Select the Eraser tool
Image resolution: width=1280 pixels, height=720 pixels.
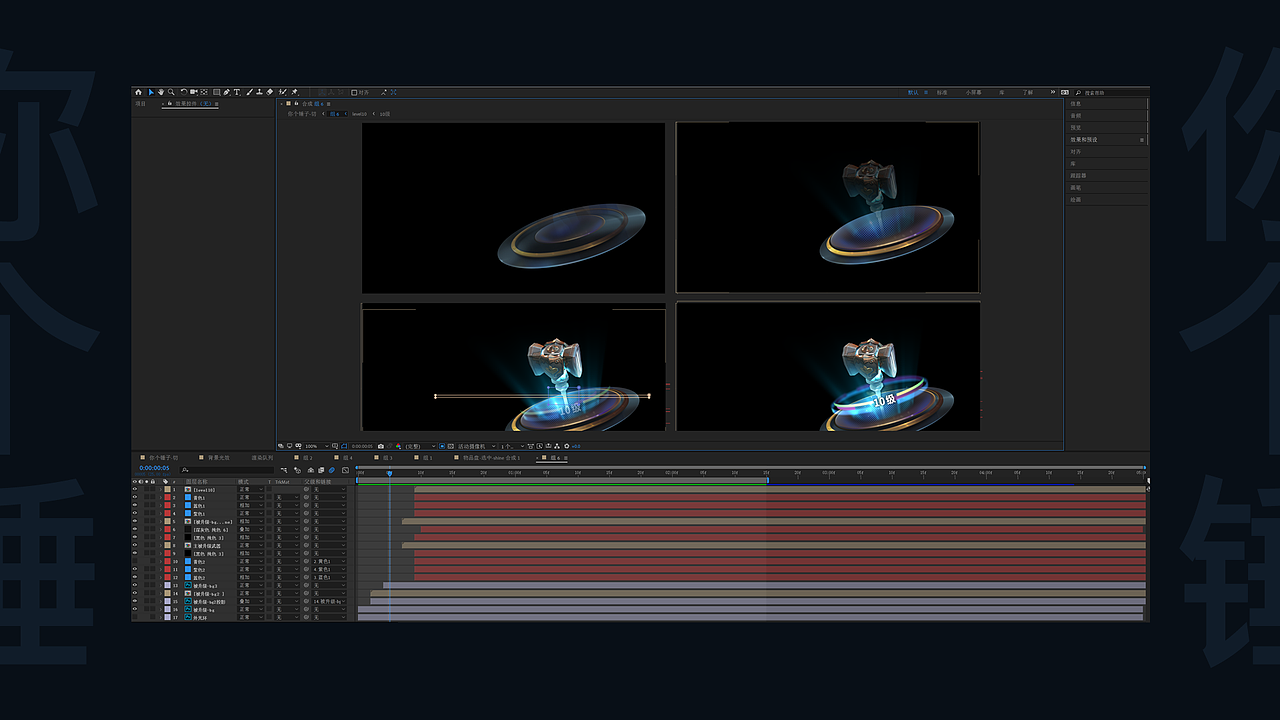pos(271,92)
